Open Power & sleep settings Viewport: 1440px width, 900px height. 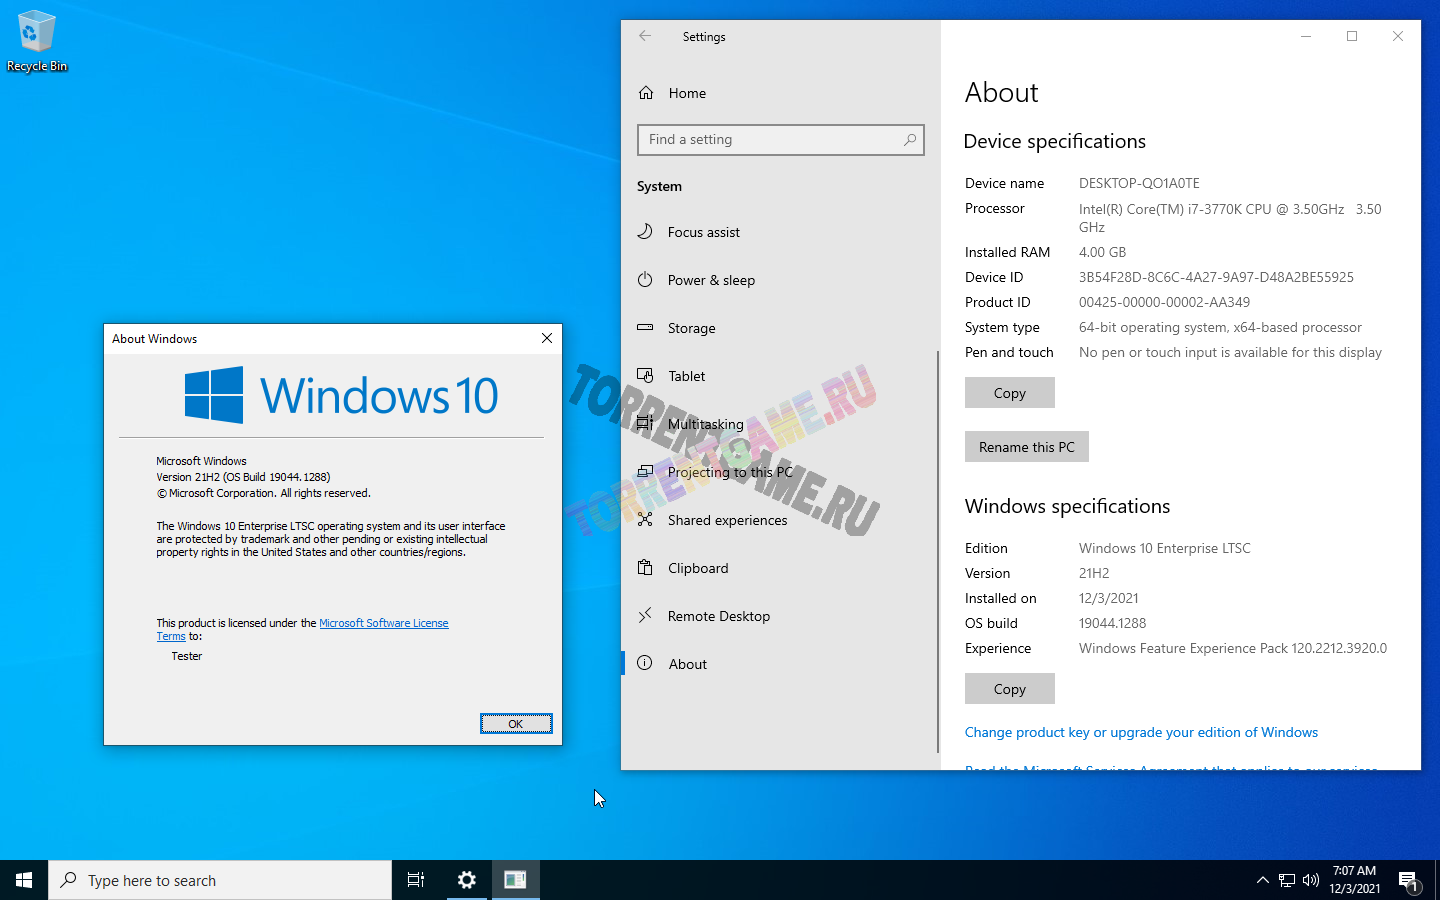click(711, 280)
